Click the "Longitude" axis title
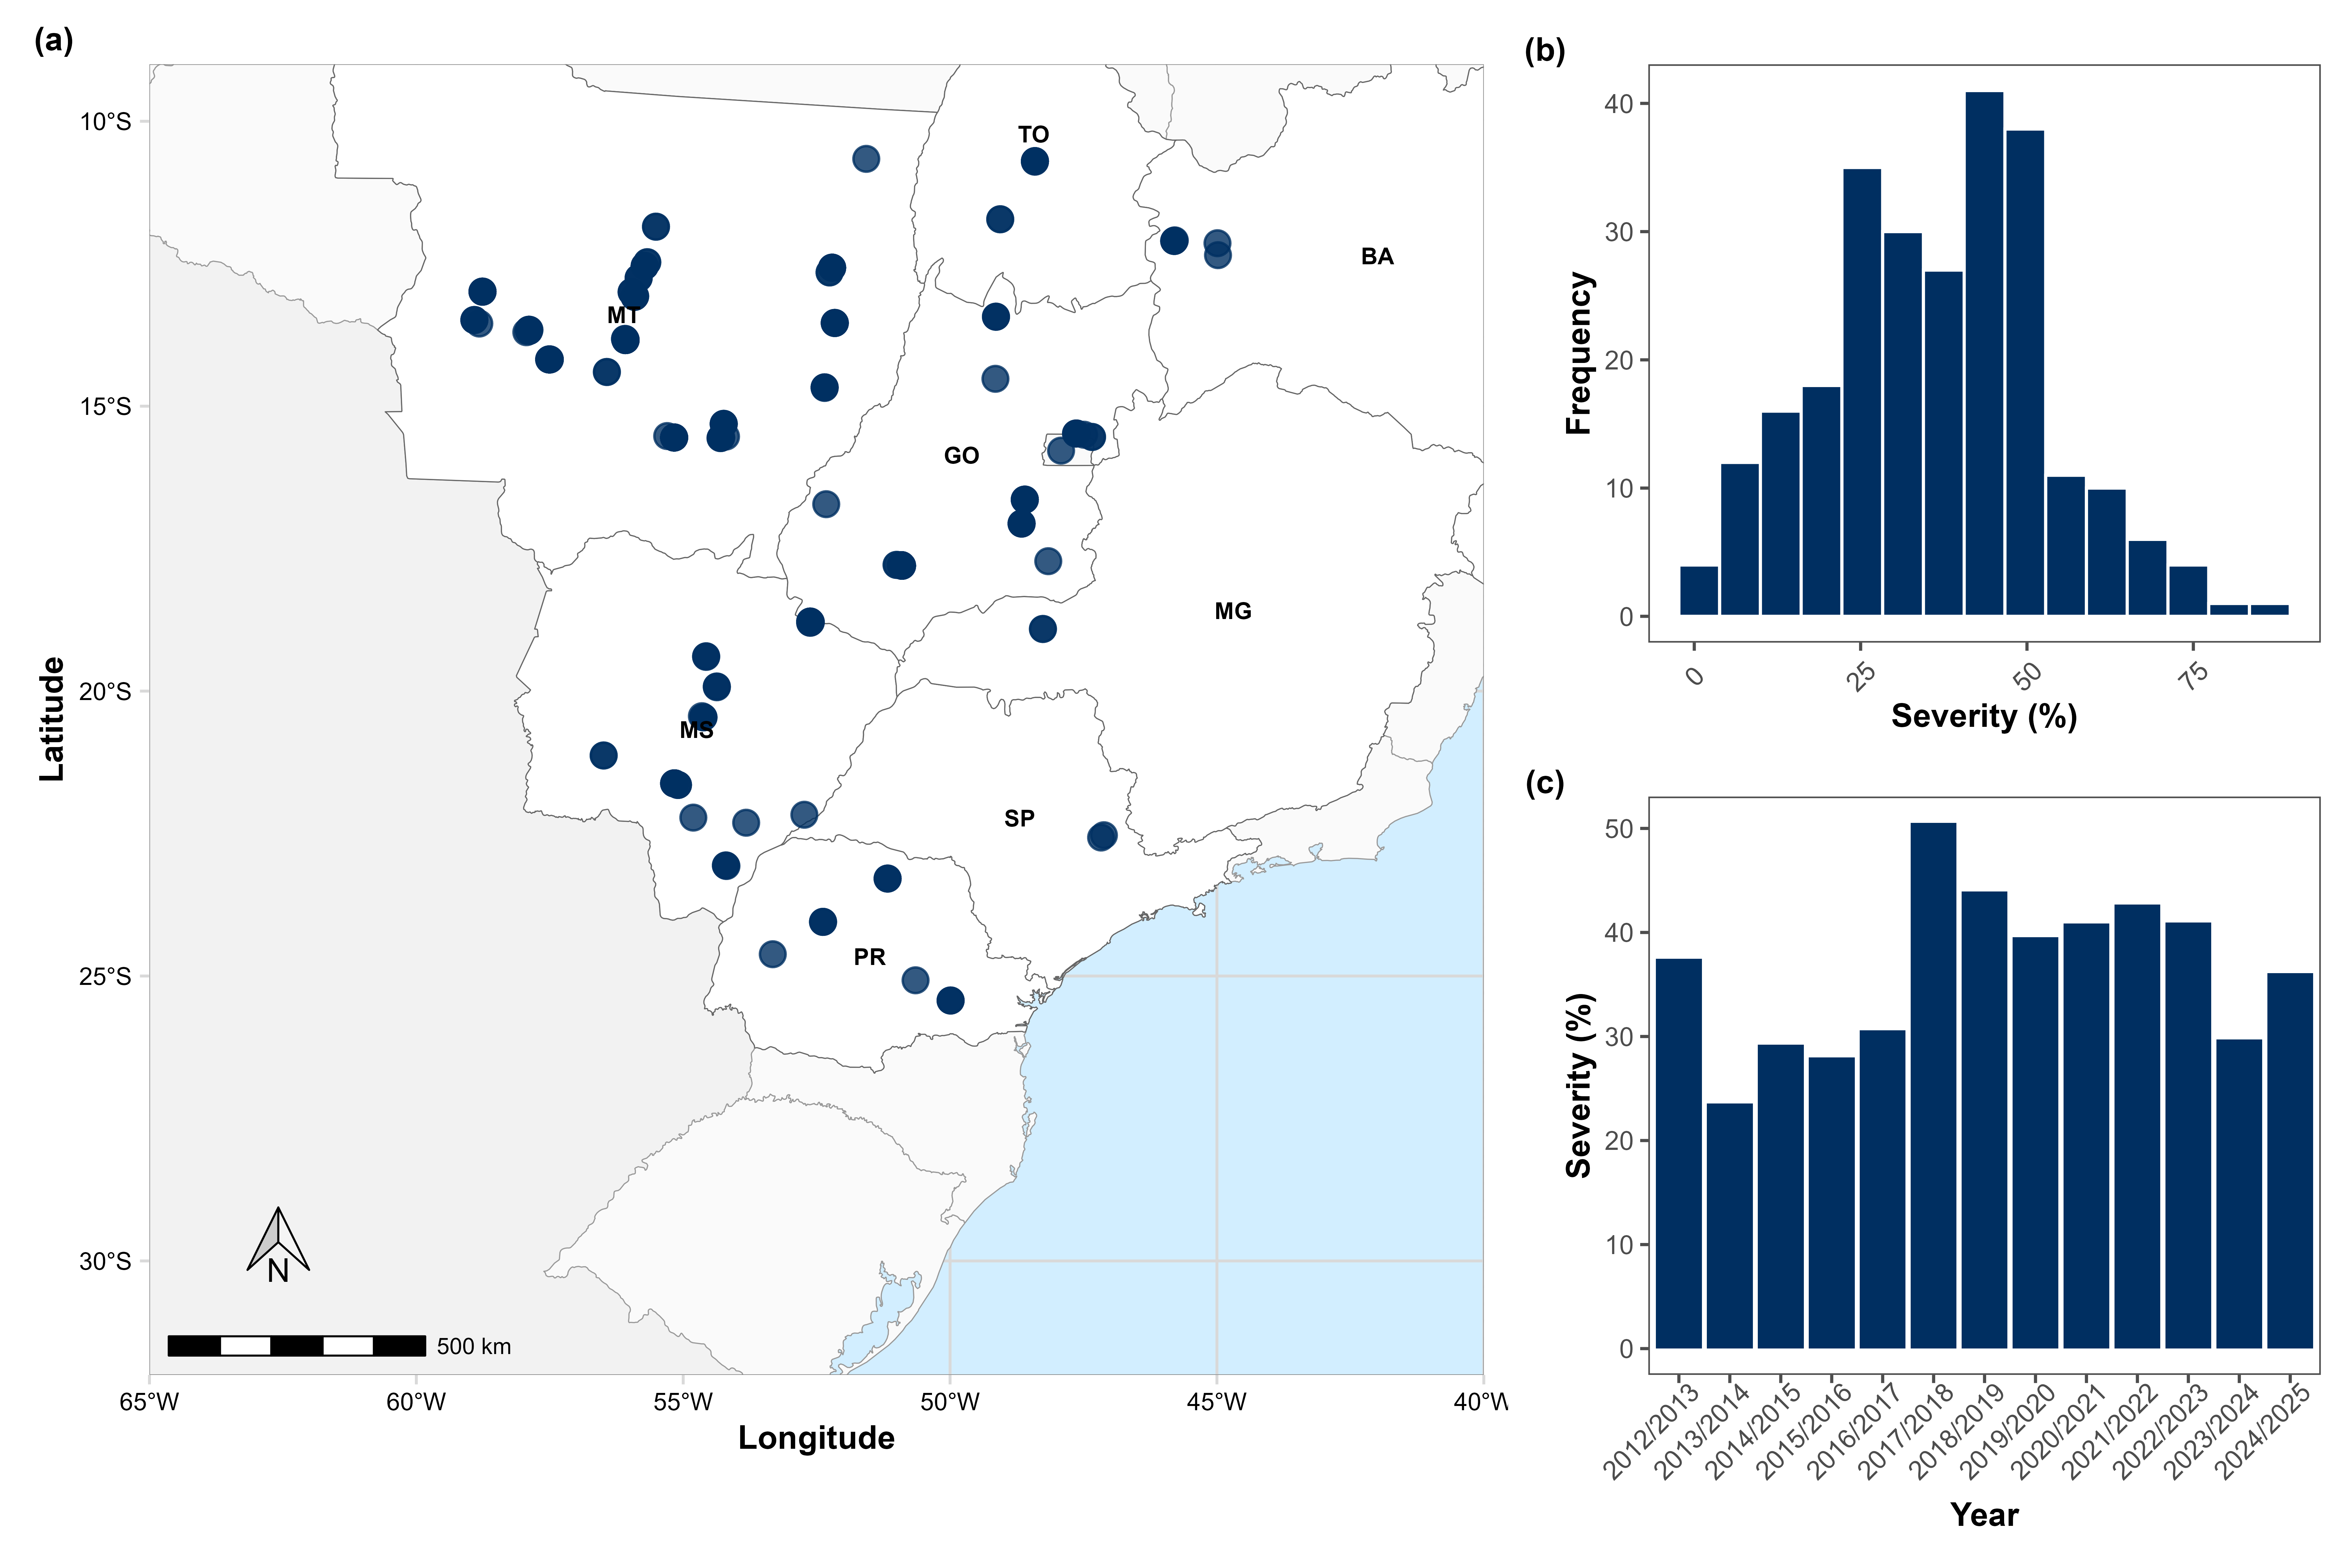Screen dimensions: 2352x1568 (816, 1438)
